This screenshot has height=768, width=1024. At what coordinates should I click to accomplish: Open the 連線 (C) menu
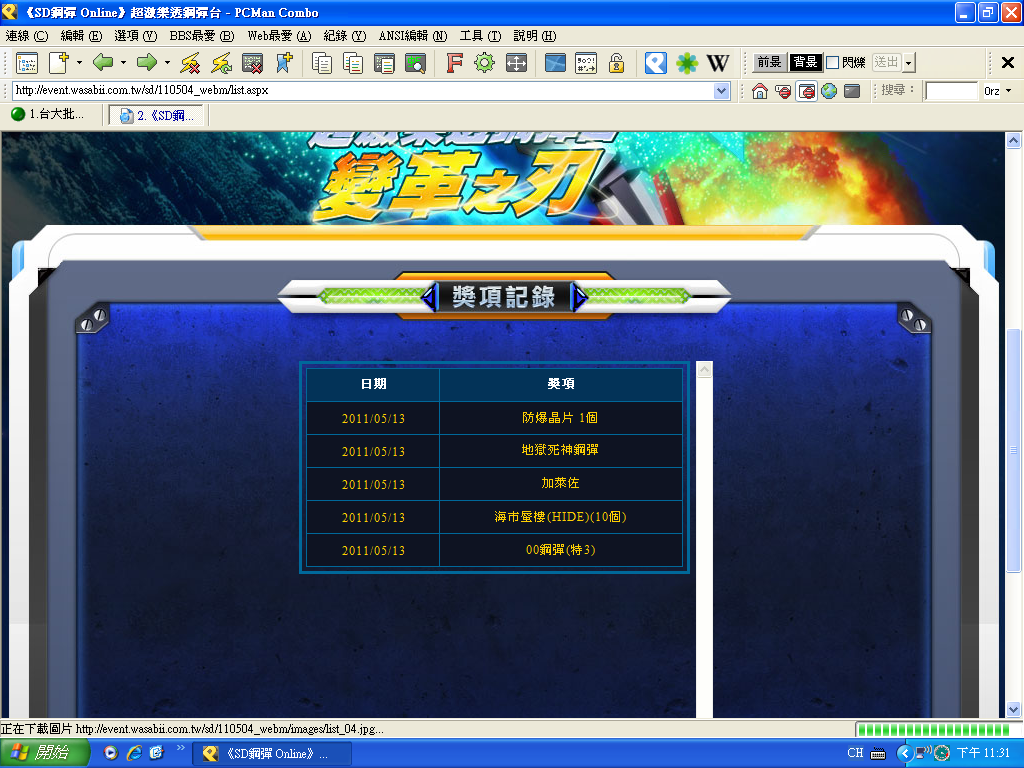point(27,36)
